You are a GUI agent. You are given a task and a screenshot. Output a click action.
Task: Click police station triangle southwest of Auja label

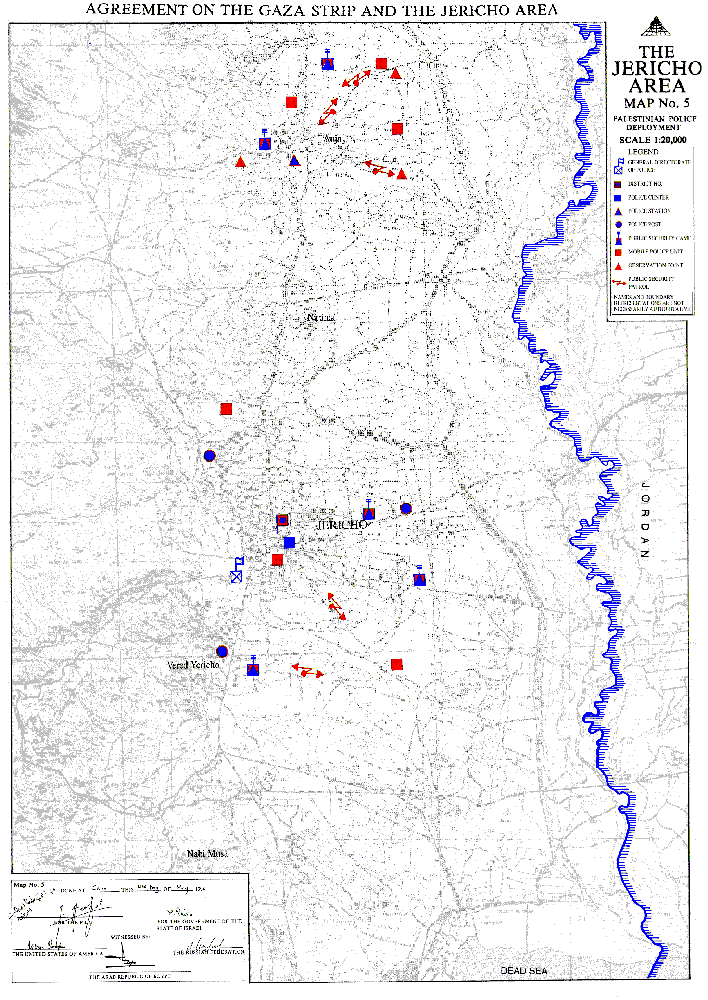click(x=294, y=161)
